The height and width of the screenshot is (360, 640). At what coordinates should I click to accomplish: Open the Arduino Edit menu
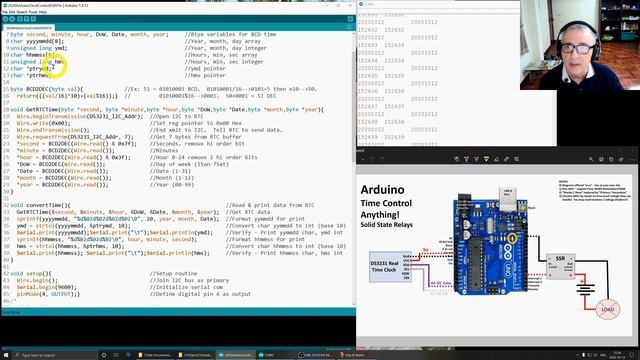[11, 12]
